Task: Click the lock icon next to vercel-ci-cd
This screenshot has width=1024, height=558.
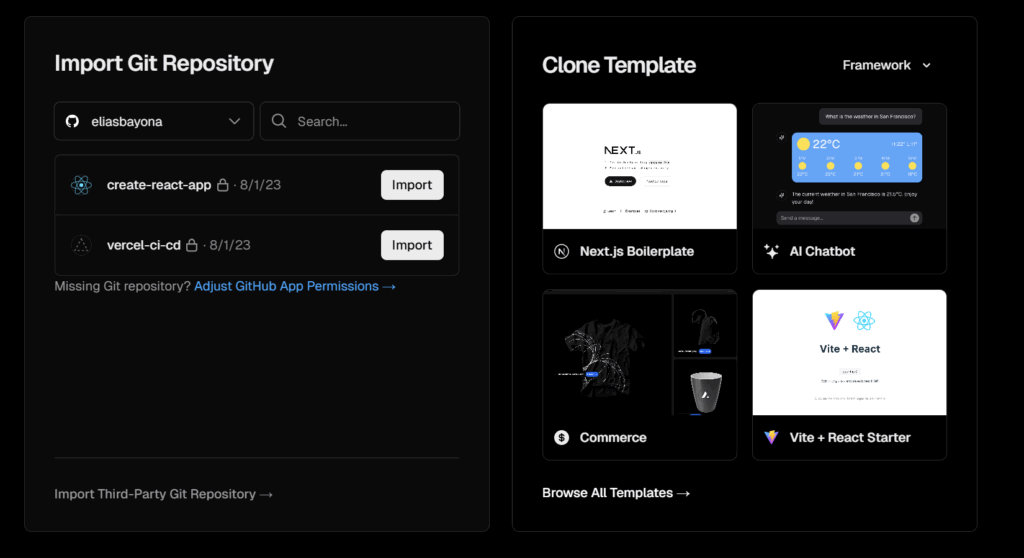Action: [191, 245]
